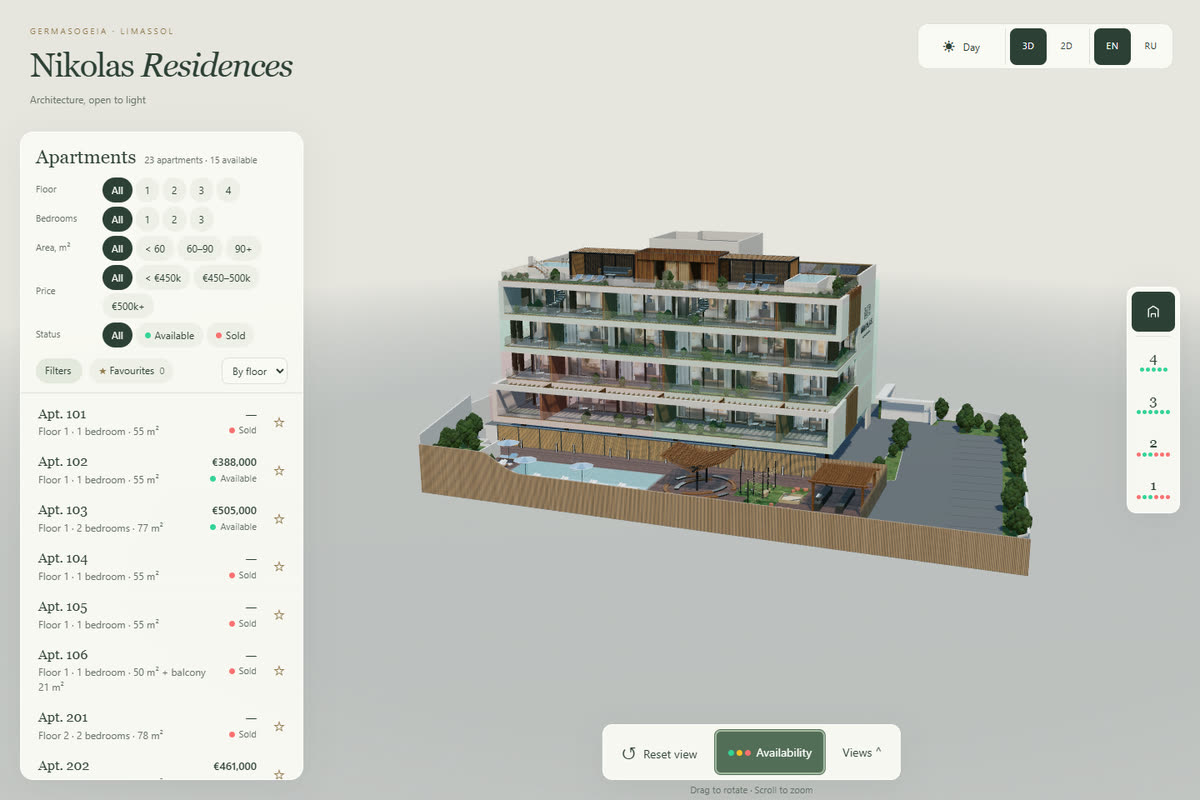This screenshot has width=1200, height=800.
Task: Star Apt. 103 as favourite
Action: tap(279, 518)
